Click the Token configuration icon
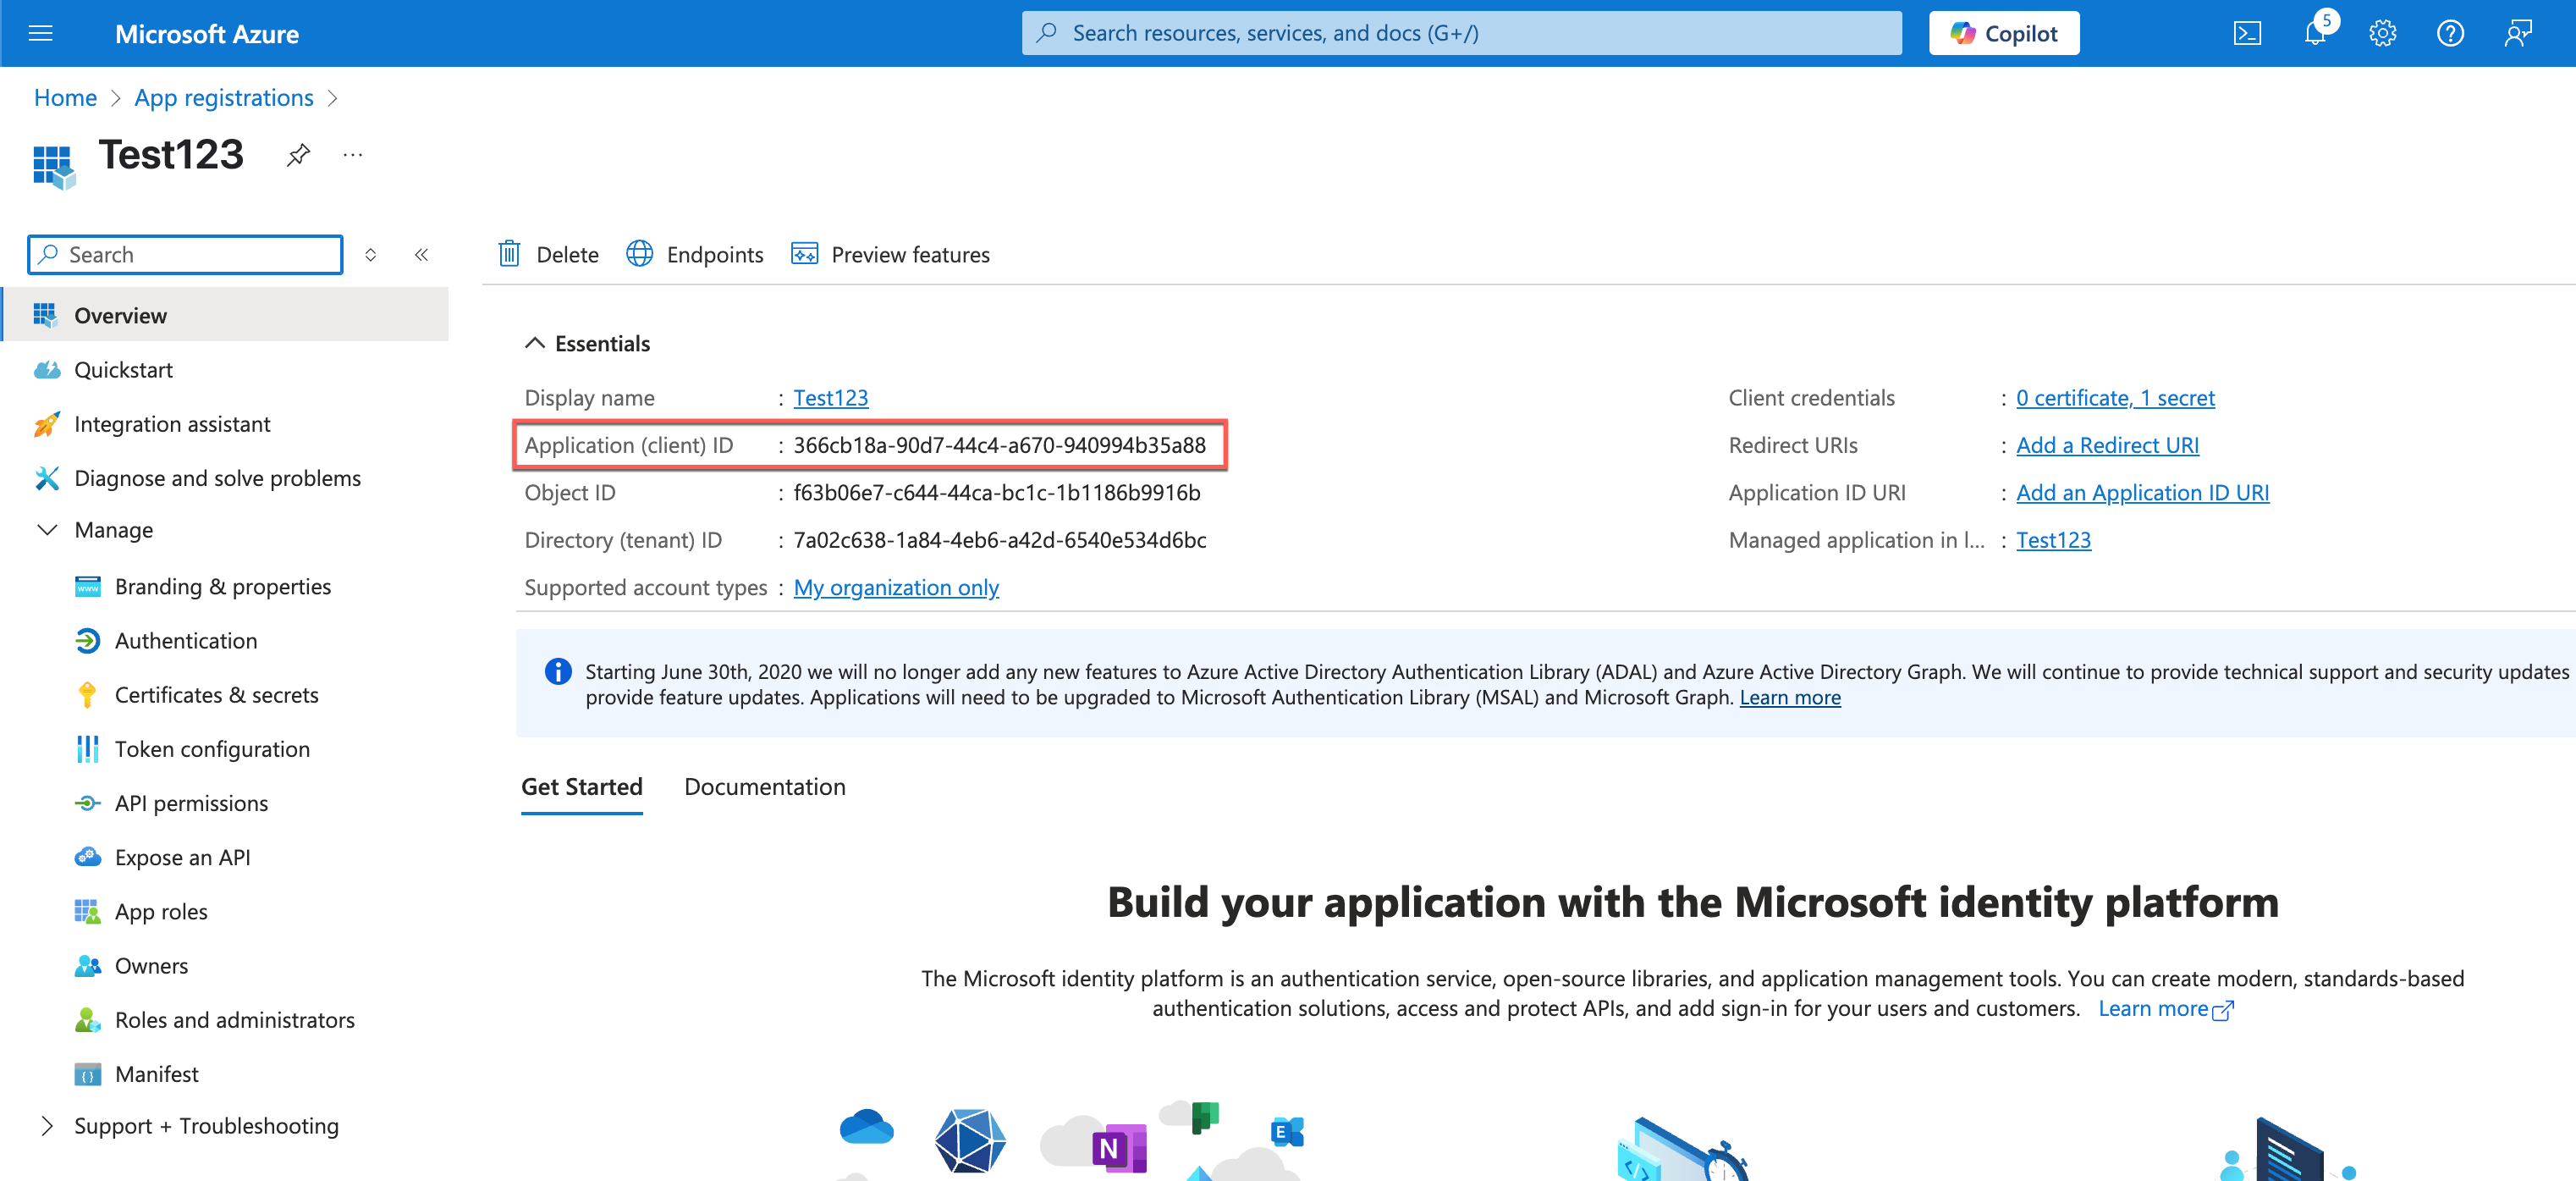This screenshot has height=1181, width=2576. click(x=87, y=749)
